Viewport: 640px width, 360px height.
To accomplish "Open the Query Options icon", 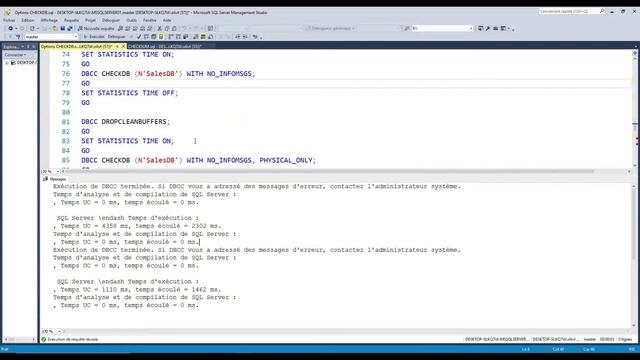I will coord(153,37).
